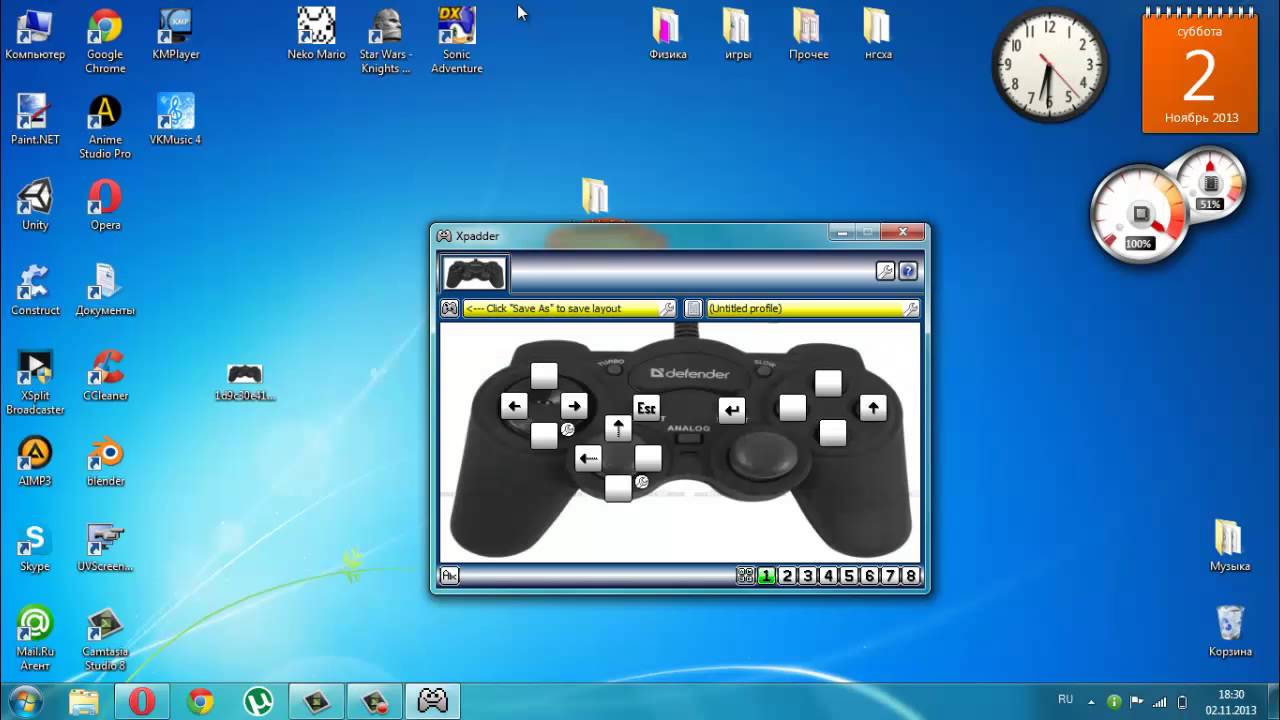Image resolution: width=1280 pixels, height=720 pixels.
Task: Open the Opera taskbar button
Action: (142, 702)
